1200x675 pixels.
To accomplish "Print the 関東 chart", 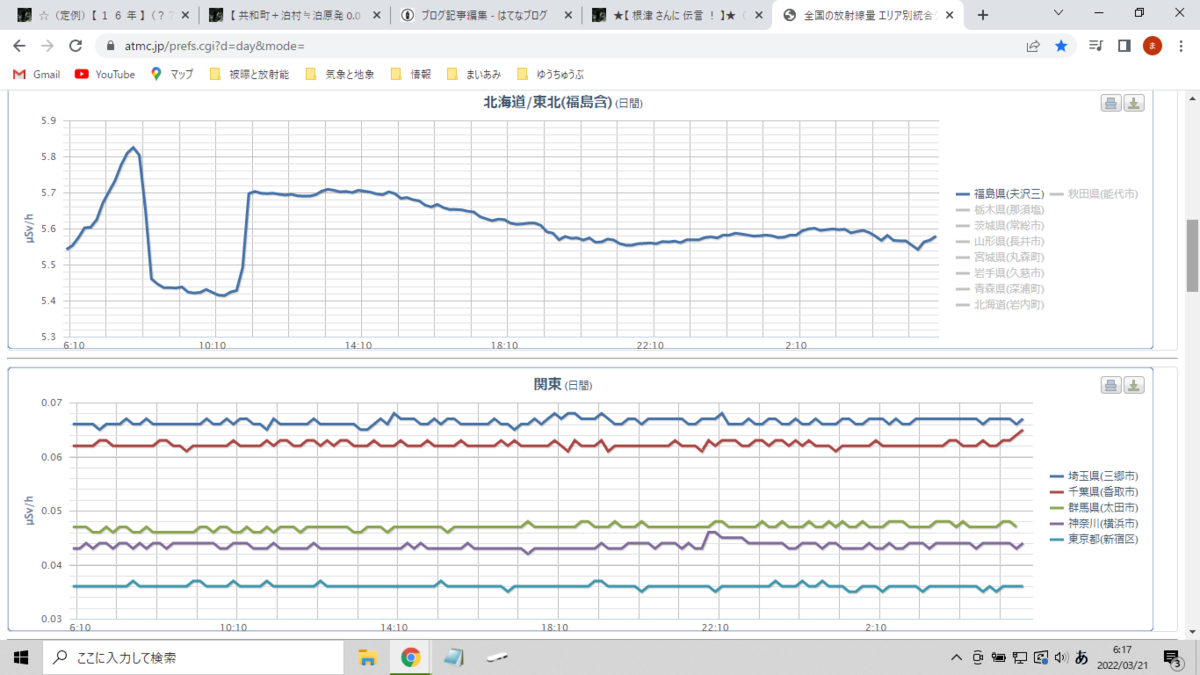I will 1111,385.
